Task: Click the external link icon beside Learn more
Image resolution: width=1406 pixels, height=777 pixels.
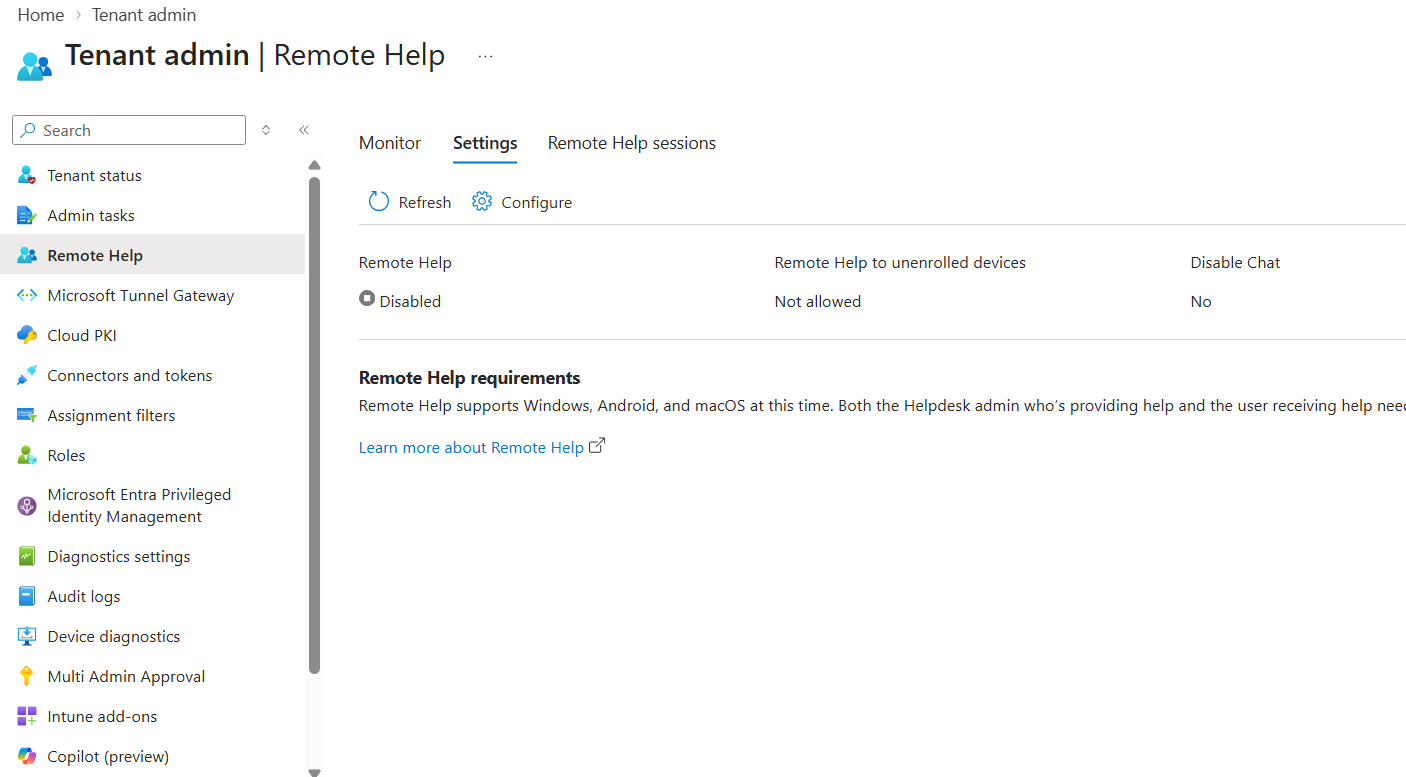Action: pyautogui.click(x=597, y=446)
